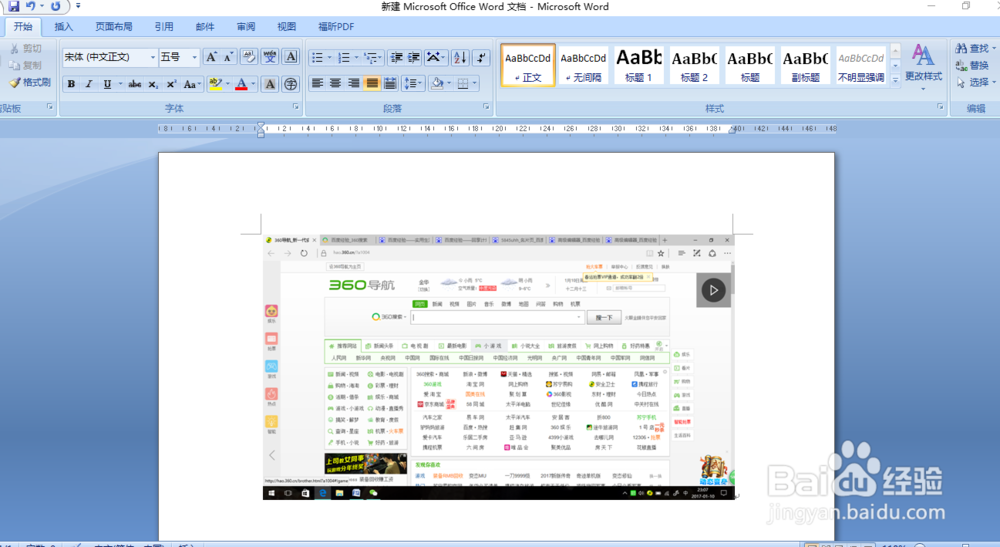Expand highlight color dropdown arrow

[x=228, y=84]
